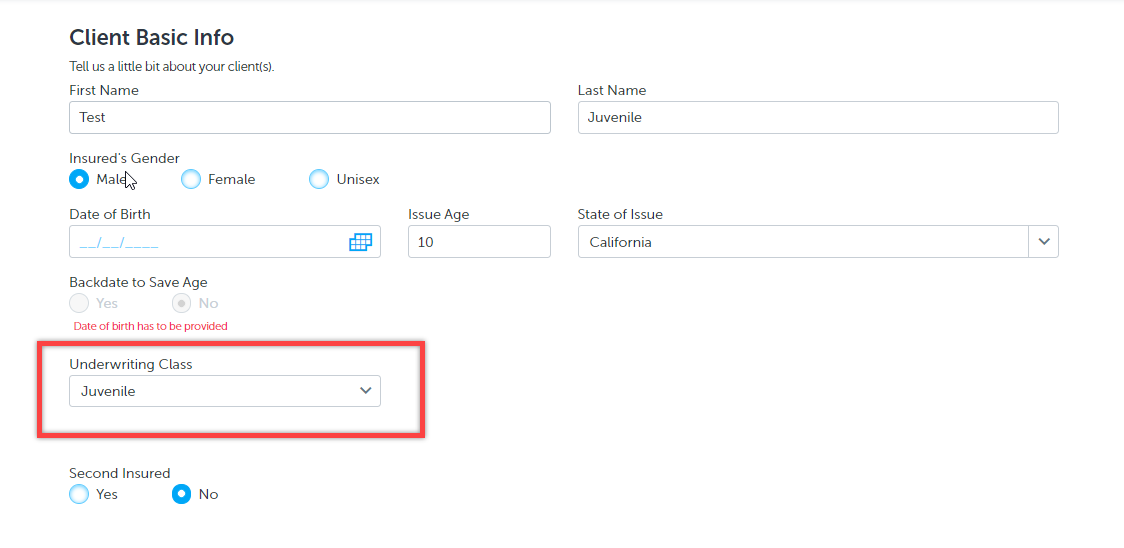The width and height of the screenshot is (1124, 548).
Task: Choose No for Backdate to Save Age
Action: [x=181, y=303]
